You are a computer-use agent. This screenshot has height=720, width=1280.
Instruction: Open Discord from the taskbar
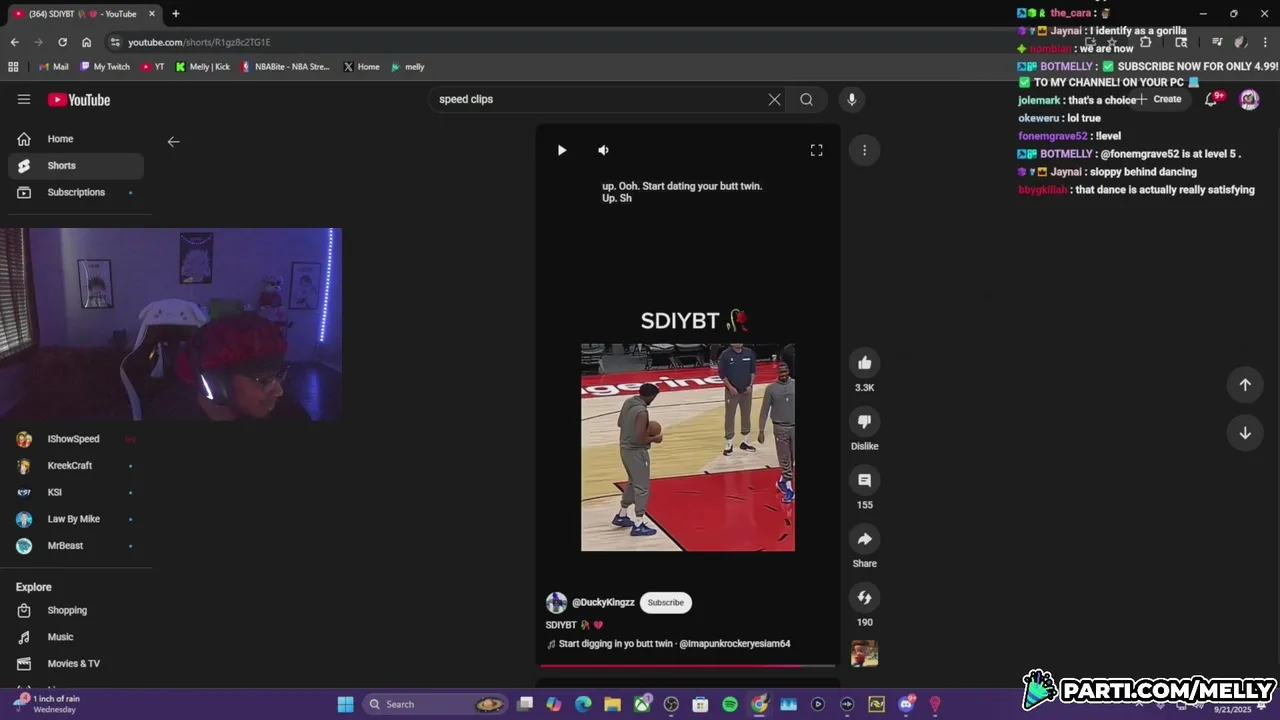(906, 704)
